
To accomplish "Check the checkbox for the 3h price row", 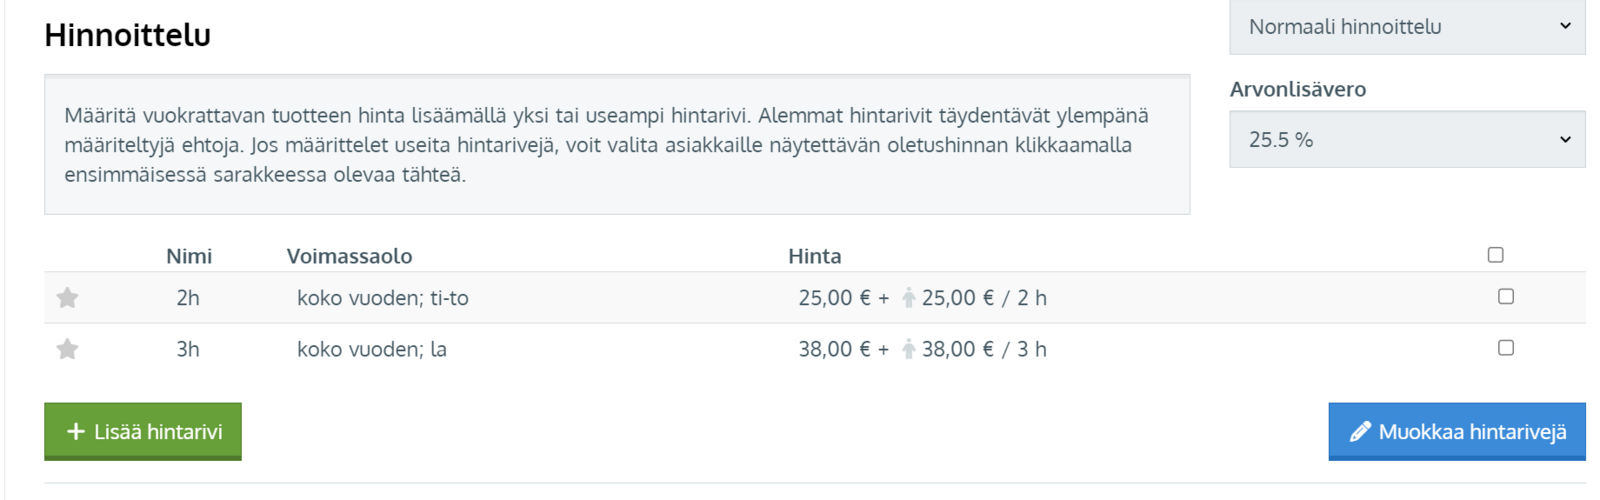I will click(x=1505, y=348).
